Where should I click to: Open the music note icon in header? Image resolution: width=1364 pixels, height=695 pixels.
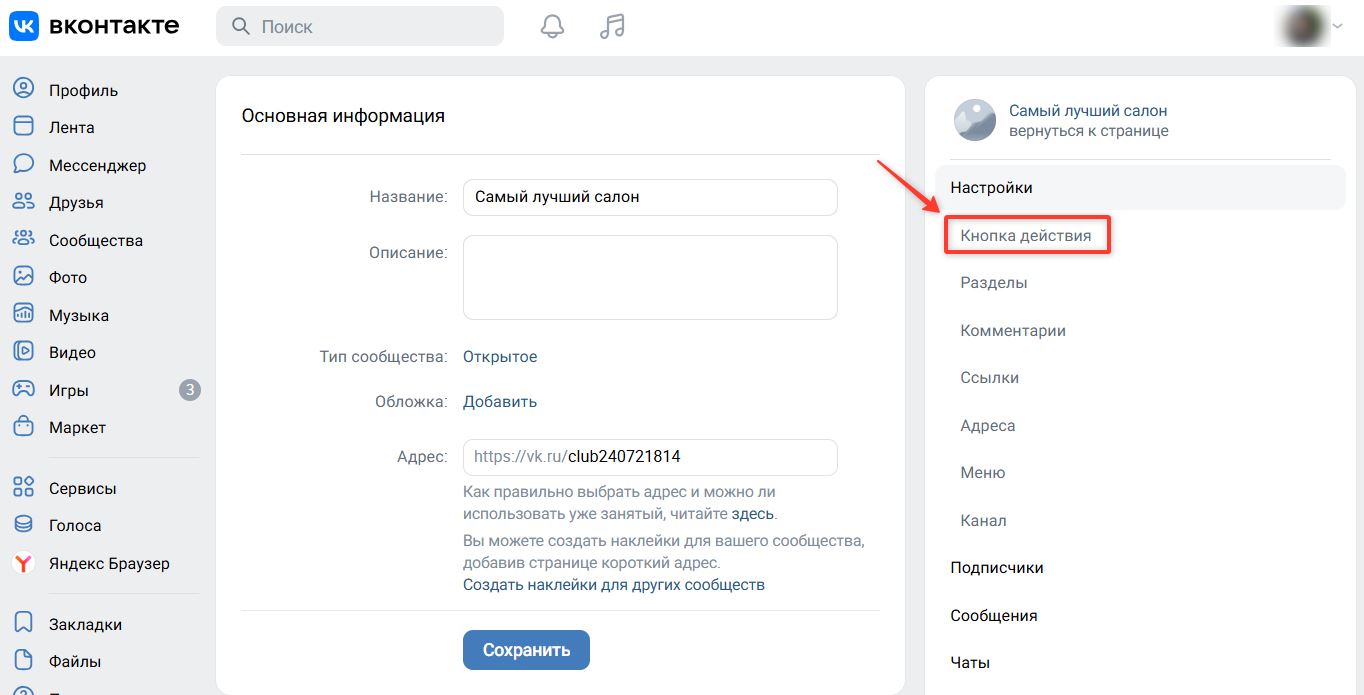click(612, 26)
